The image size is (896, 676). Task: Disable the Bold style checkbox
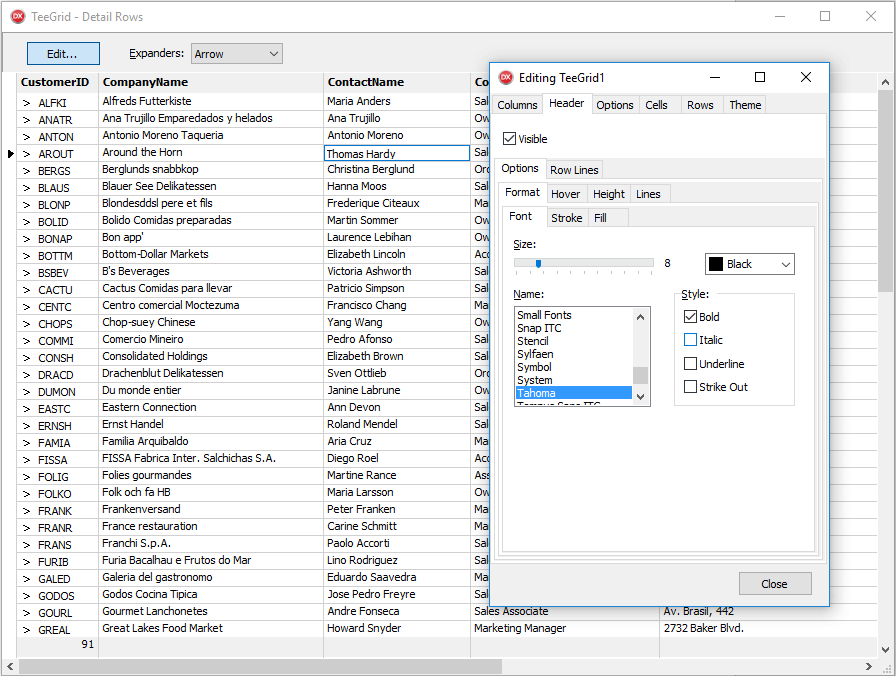[689, 316]
